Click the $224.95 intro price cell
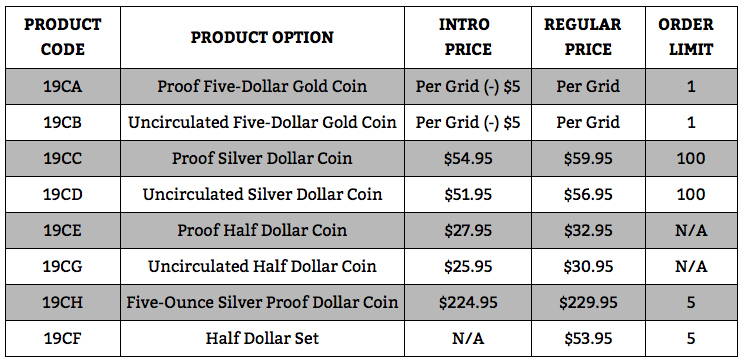Viewport: 744px width, 364px height. [x=468, y=302]
